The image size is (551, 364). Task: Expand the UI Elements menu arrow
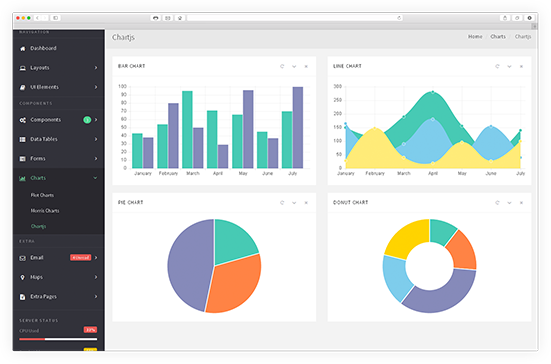[x=96, y=87]
